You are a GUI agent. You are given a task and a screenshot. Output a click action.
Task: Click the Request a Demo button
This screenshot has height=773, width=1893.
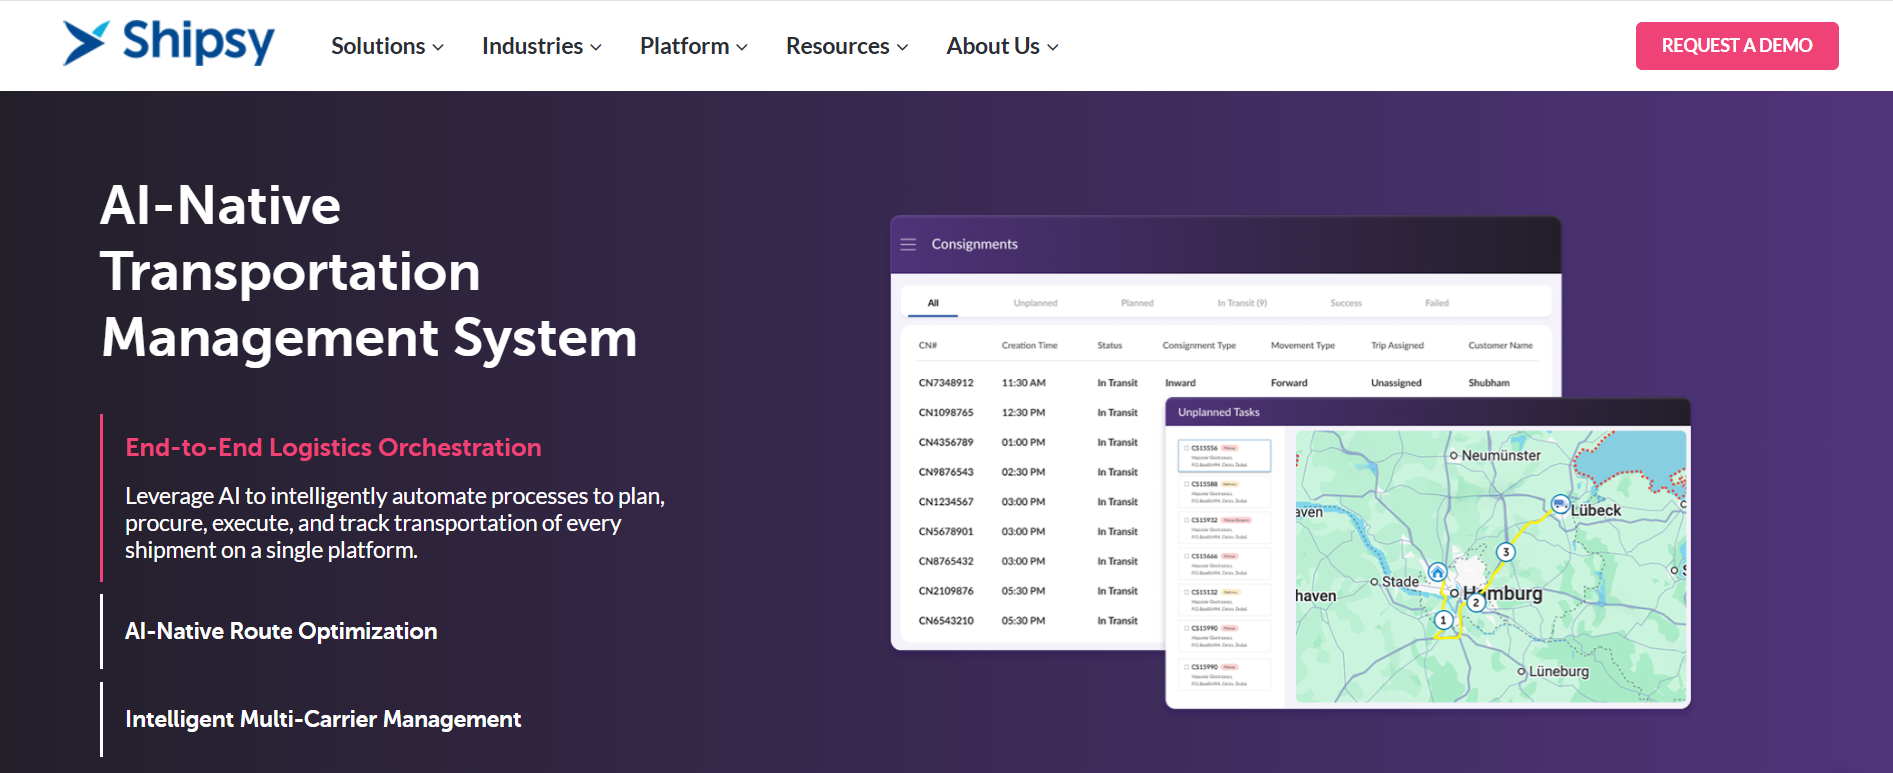[1737, 46]
